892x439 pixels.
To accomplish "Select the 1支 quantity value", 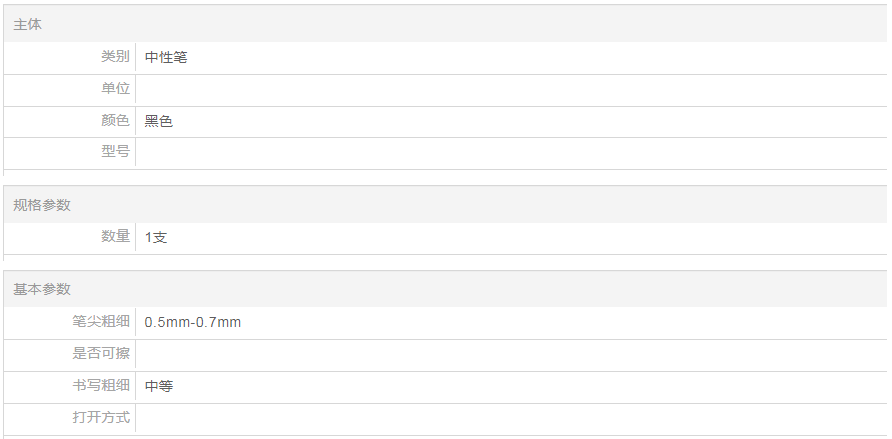I will (156, 237).
